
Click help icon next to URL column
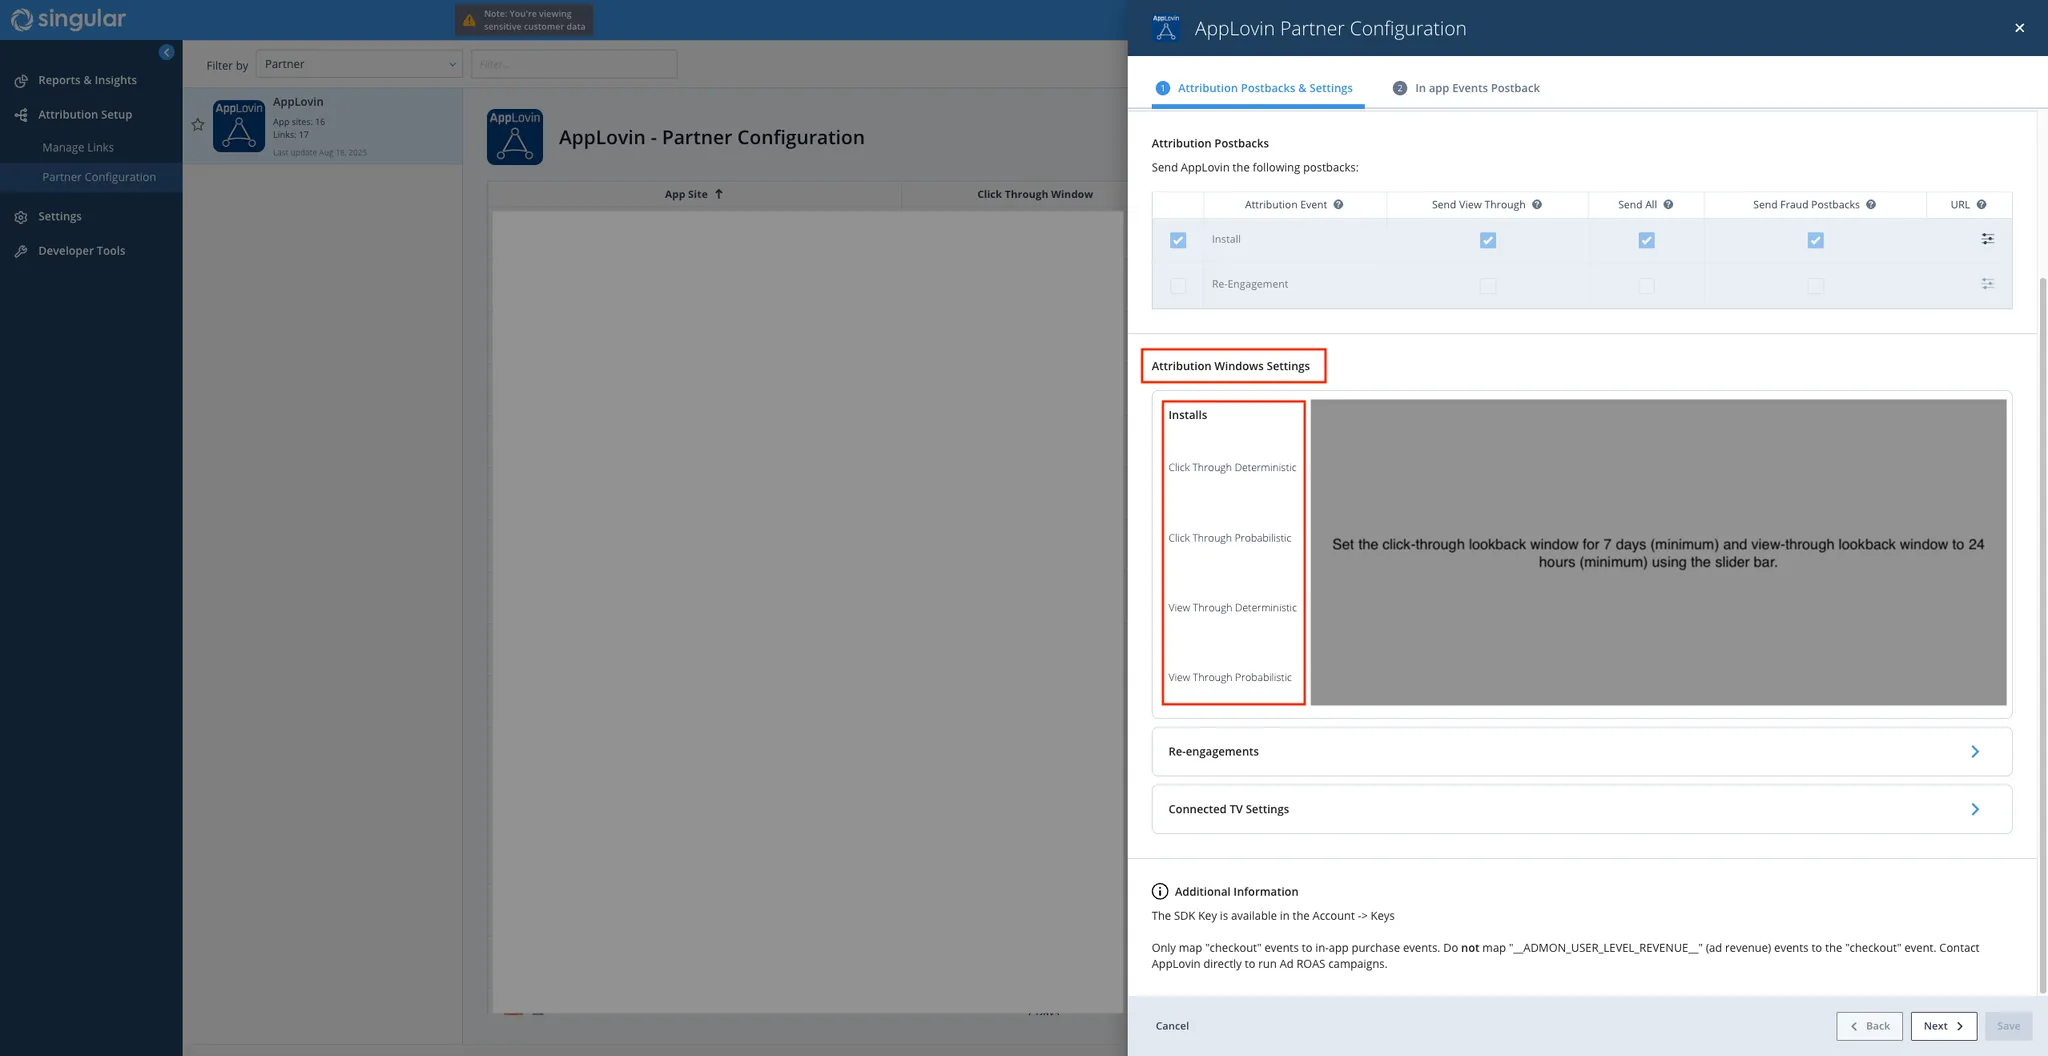[1981, 205]
